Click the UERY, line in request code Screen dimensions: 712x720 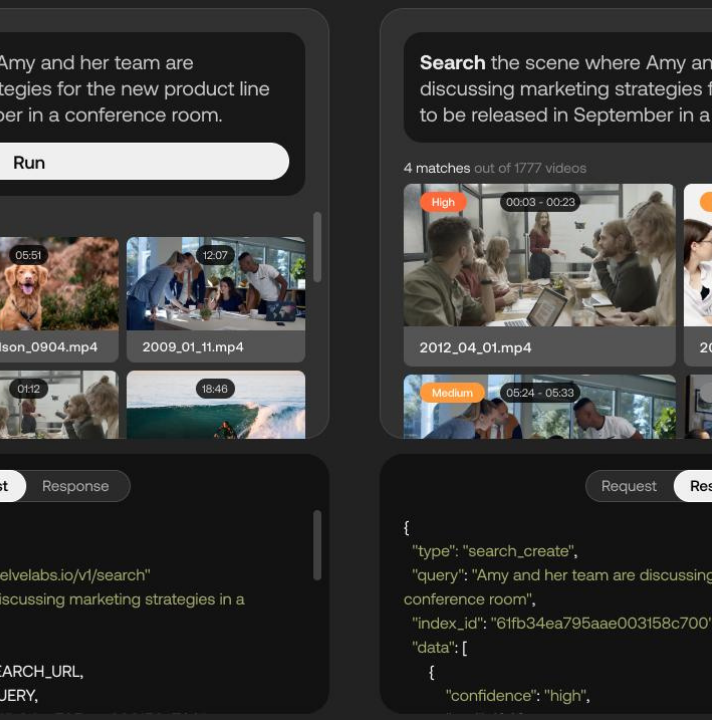point(19,696)
